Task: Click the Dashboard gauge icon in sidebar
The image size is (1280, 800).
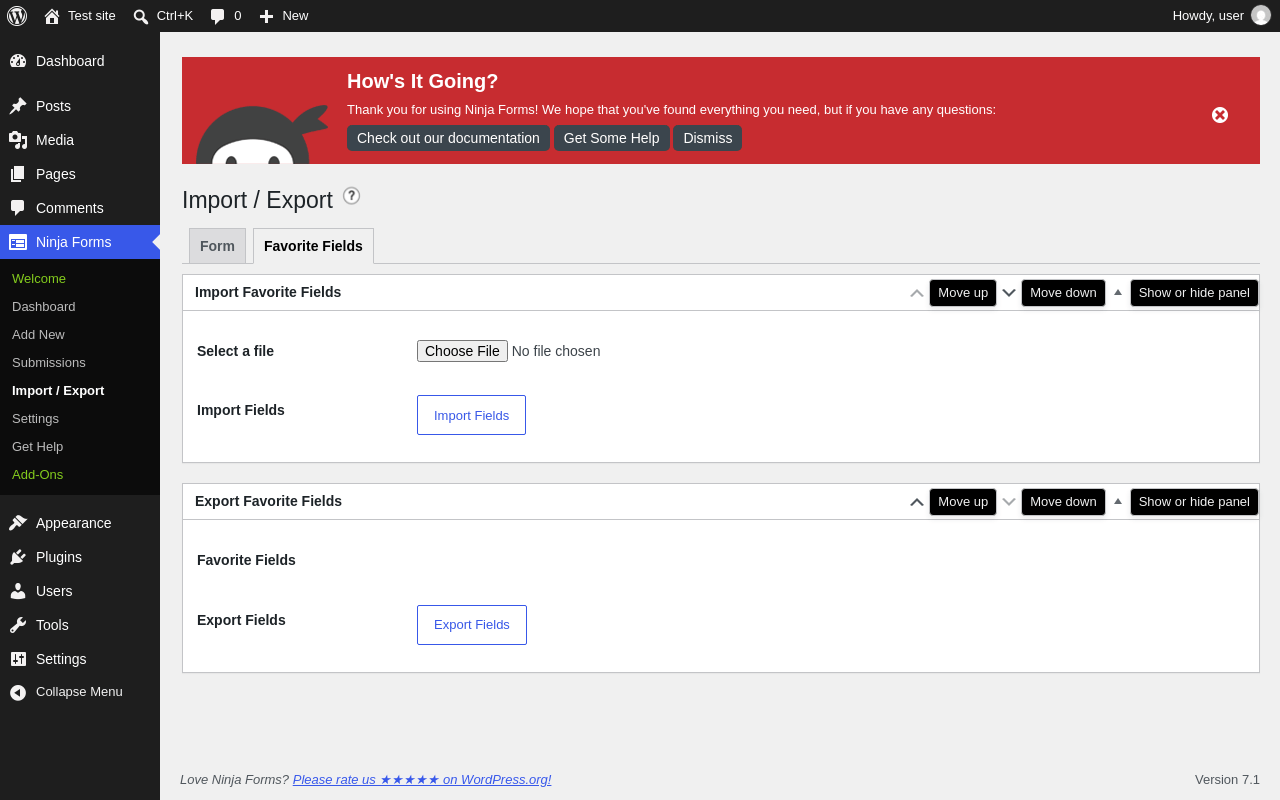Action: pos(18,61)
